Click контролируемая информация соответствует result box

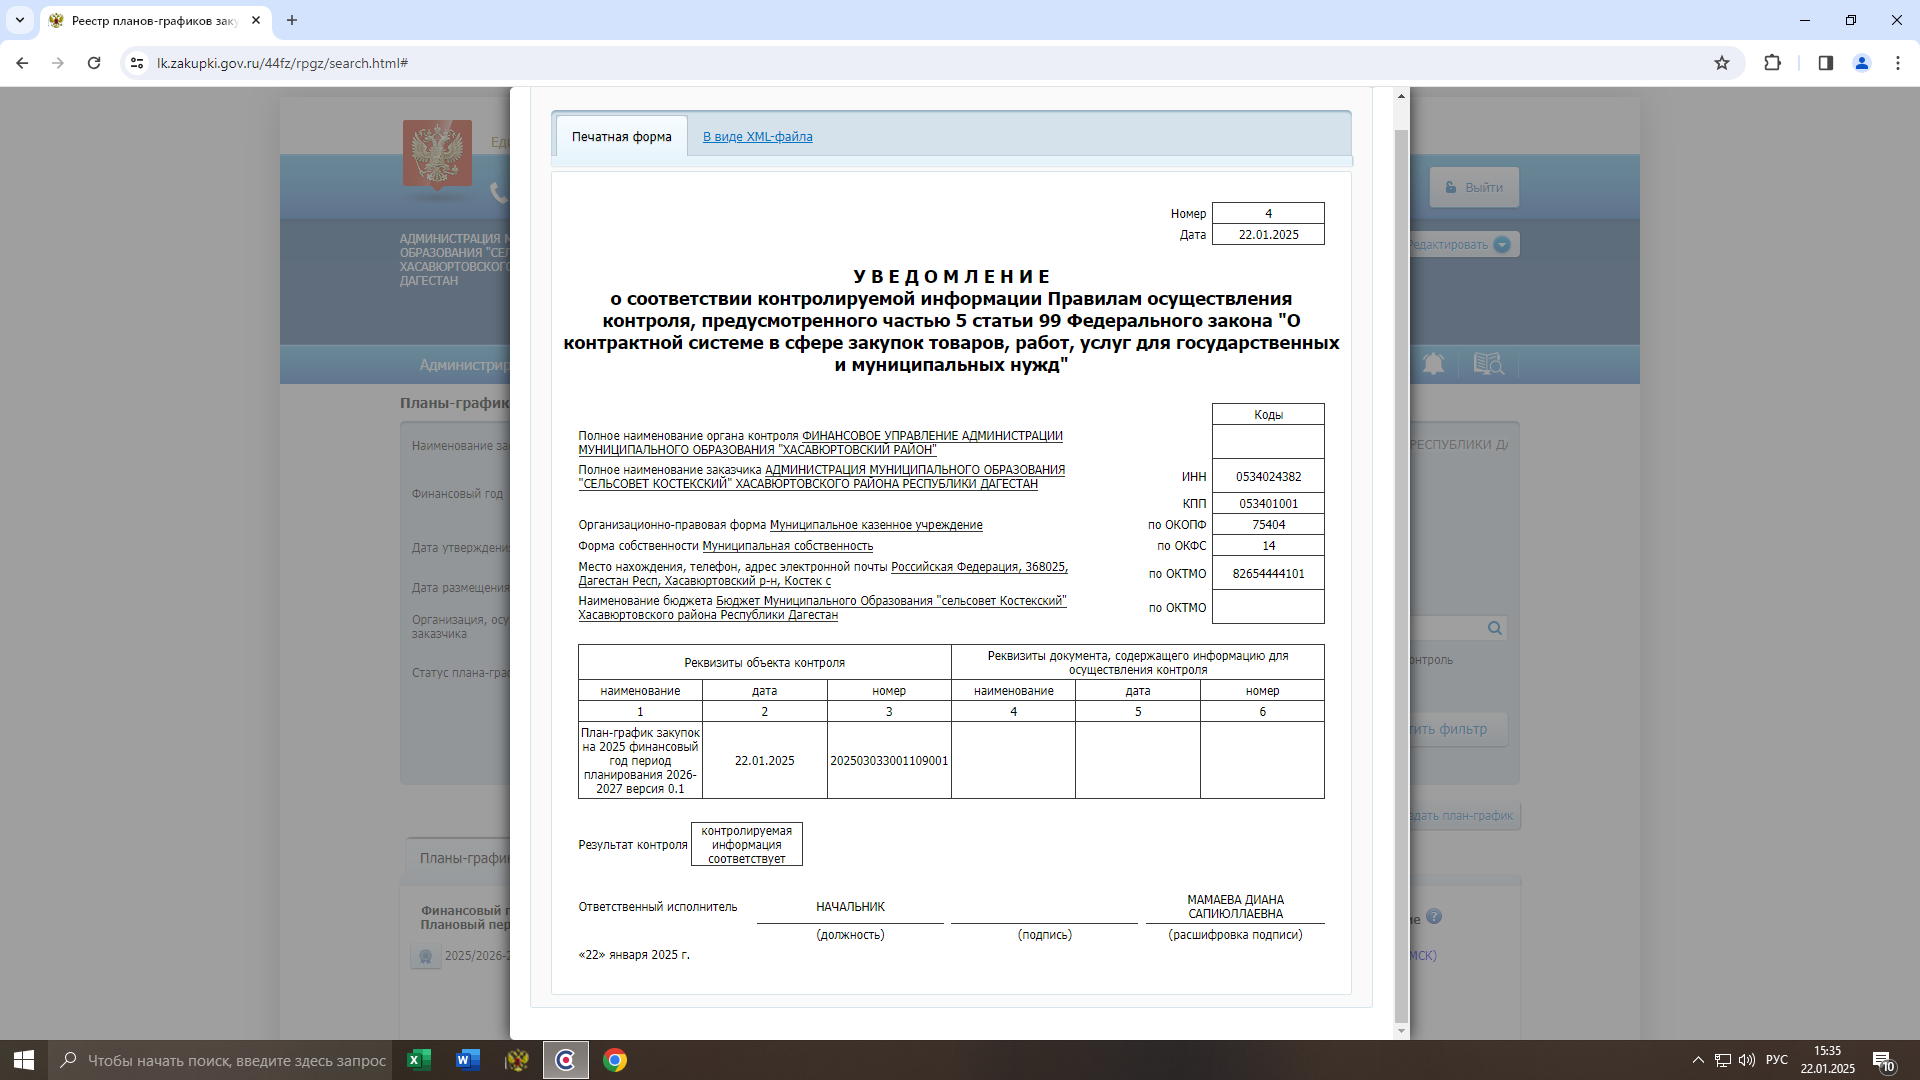click(746, 845)
